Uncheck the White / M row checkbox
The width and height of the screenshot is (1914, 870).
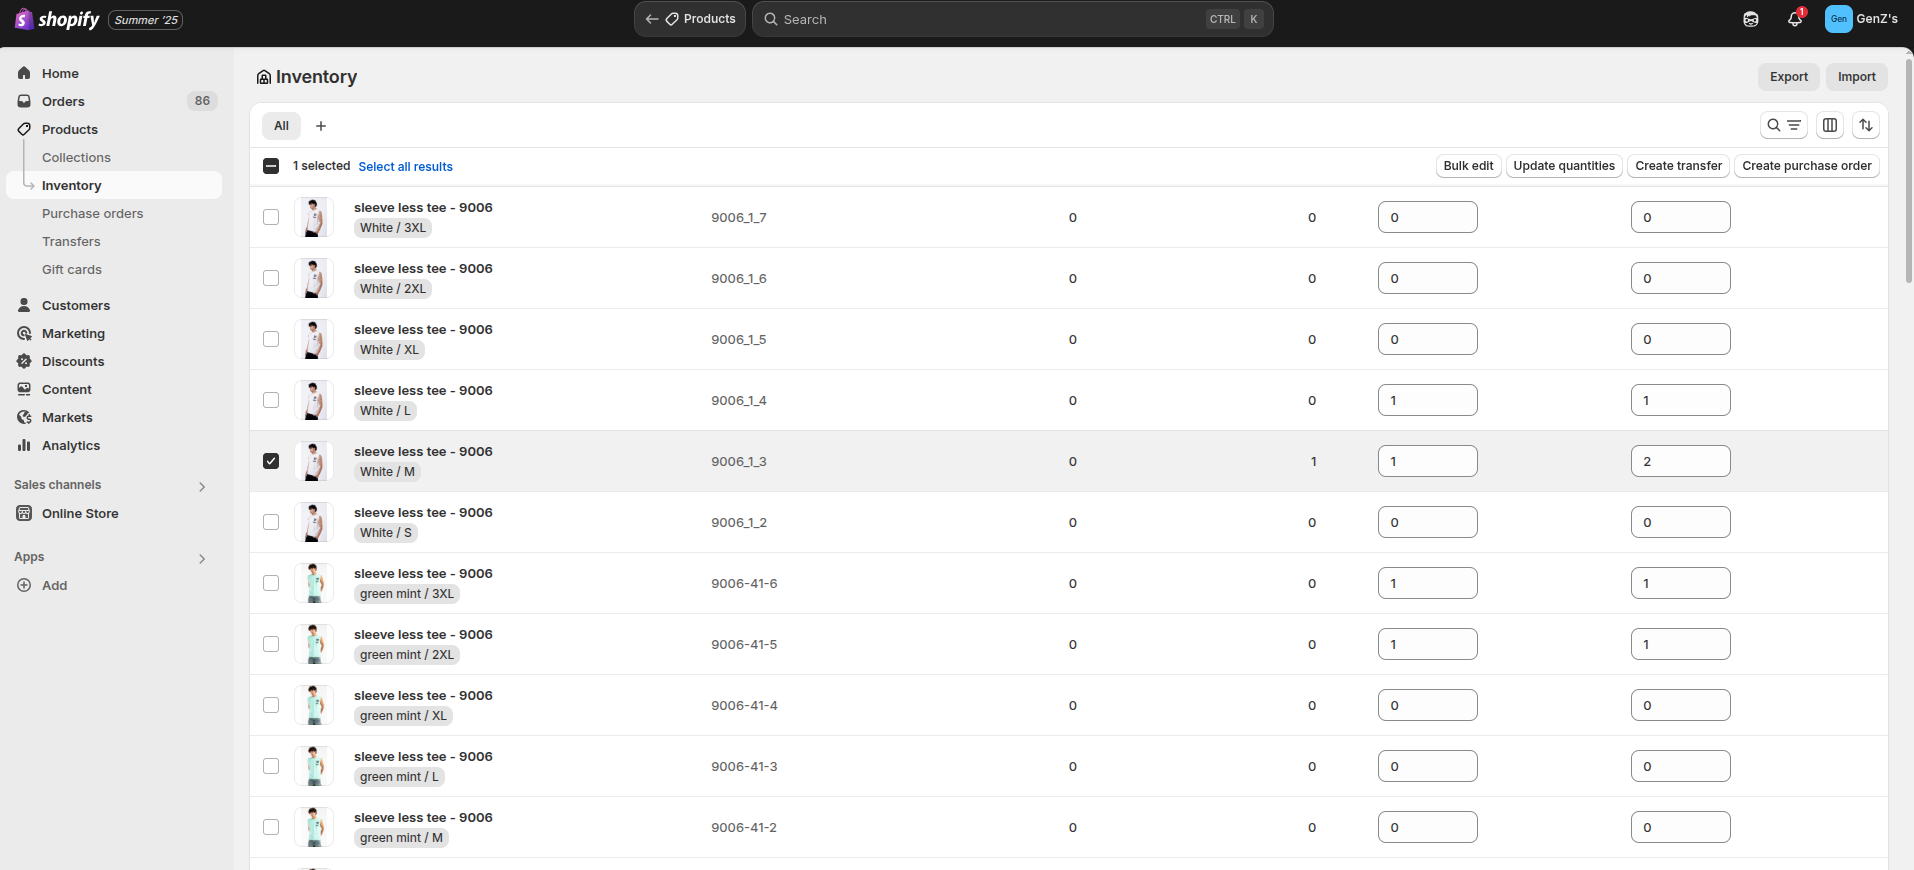pos(271,461)
